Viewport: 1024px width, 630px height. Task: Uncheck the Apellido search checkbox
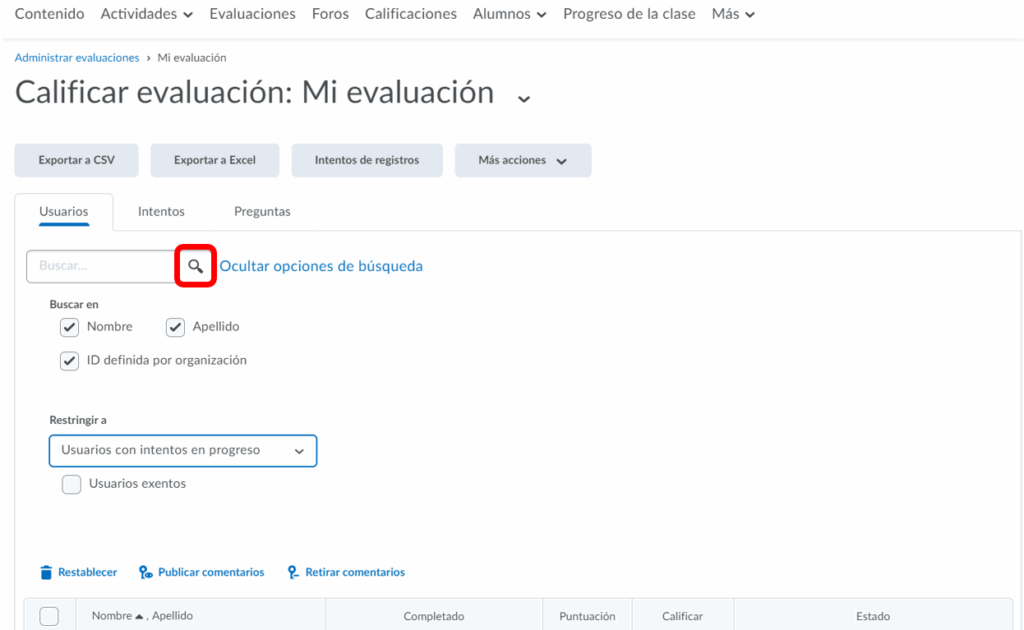(175, 327)
